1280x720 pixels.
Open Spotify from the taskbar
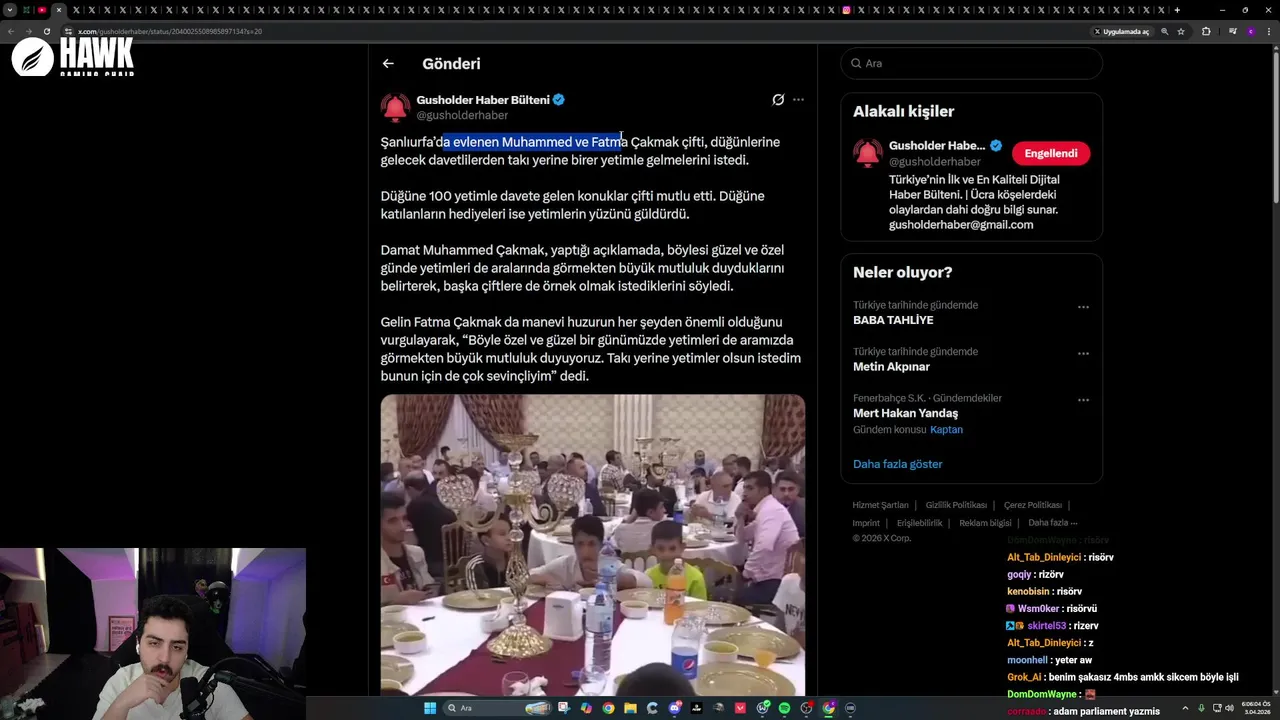point(784,708)
